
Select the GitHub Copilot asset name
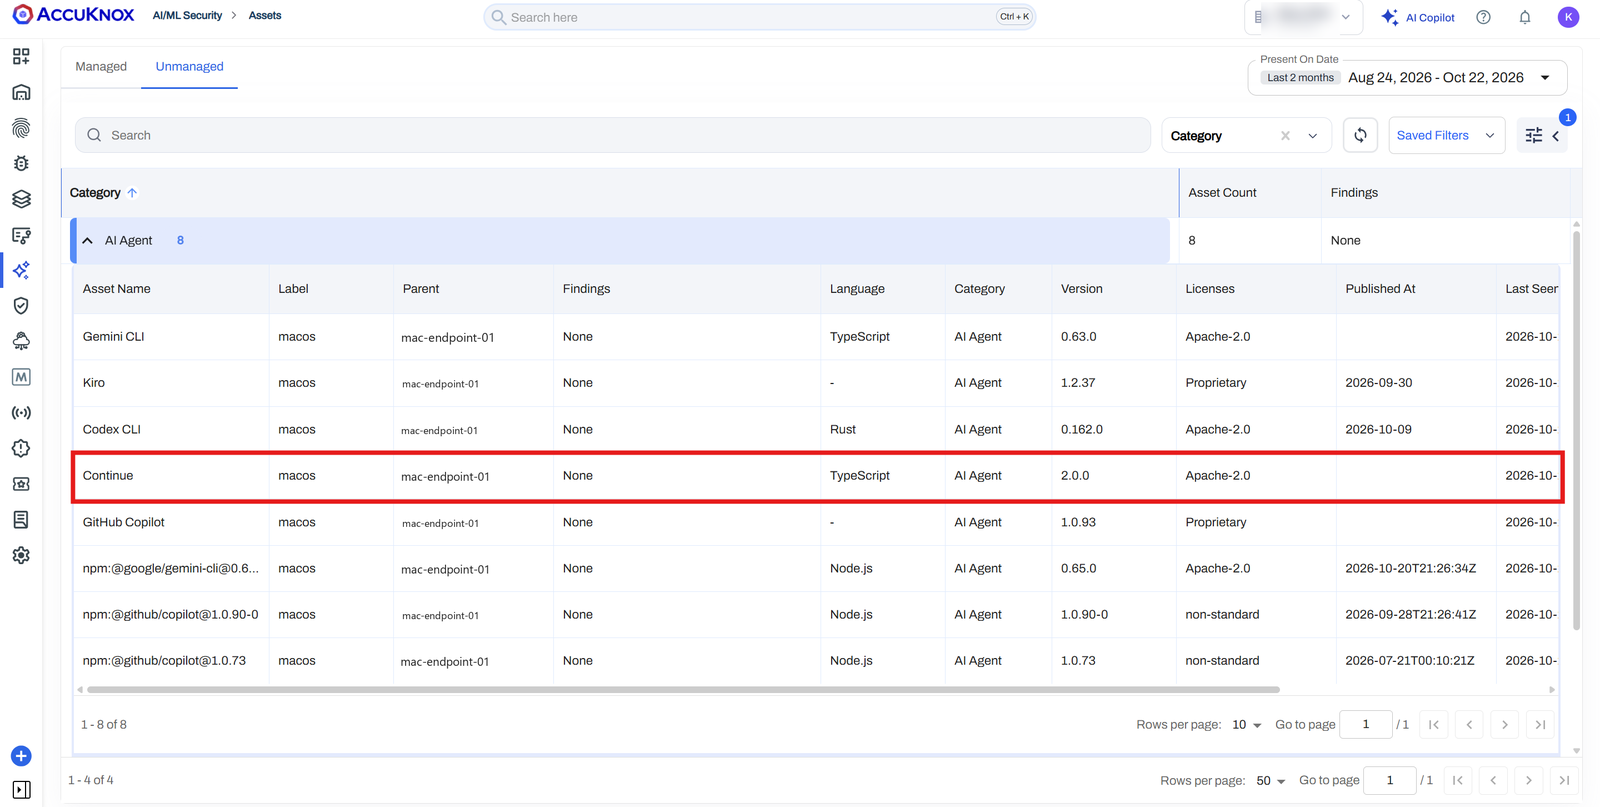124,522
